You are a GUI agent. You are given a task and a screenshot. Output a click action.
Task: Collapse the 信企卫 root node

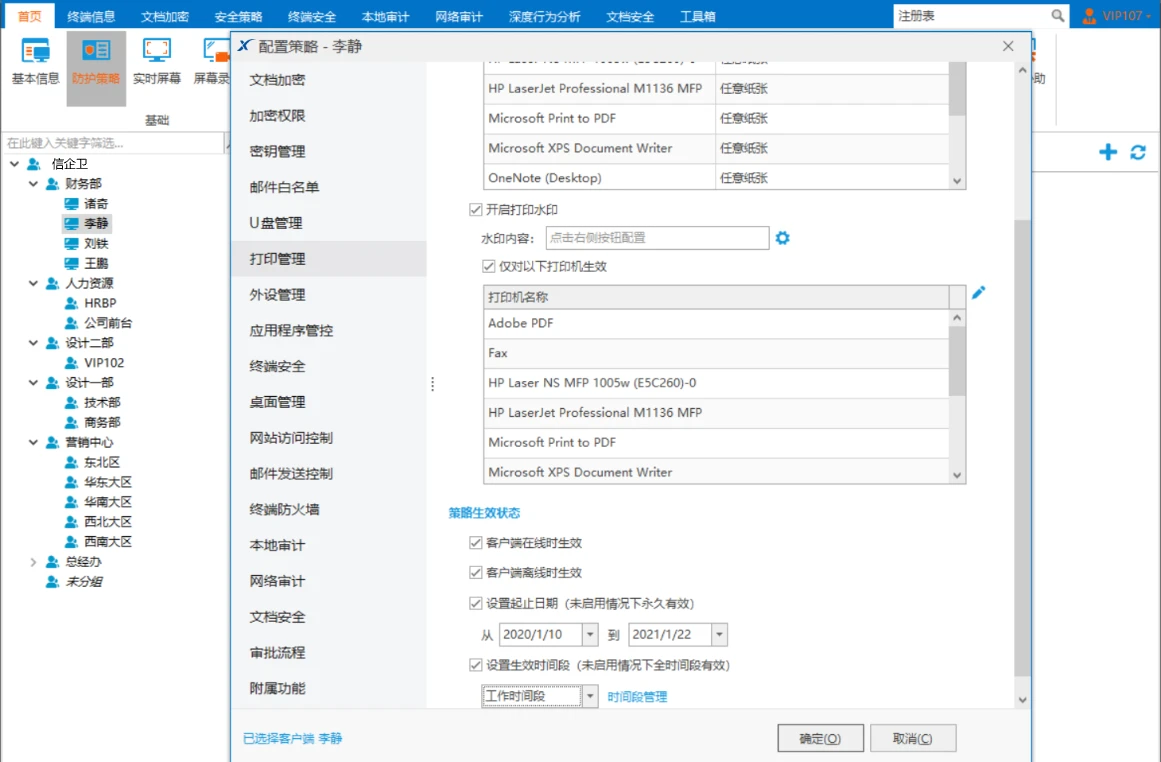(x=14, y=164)
